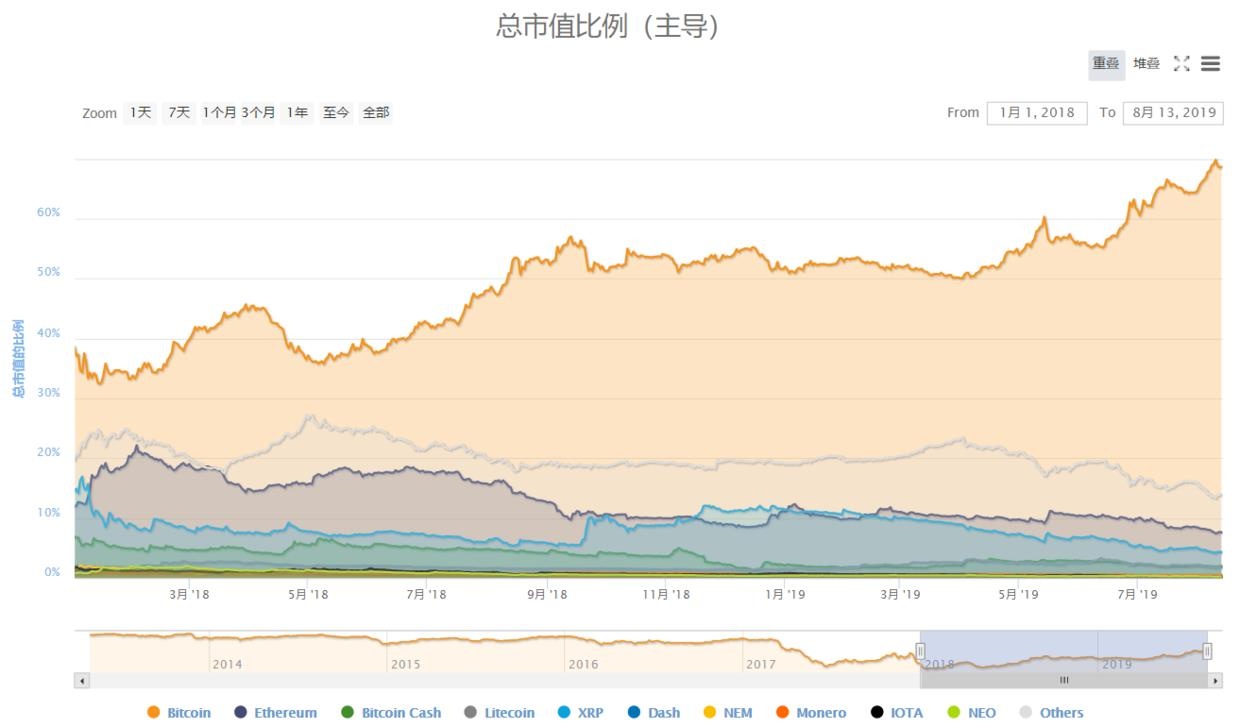Image resolution: width=1240 pixels, height=728 pixels.
Task: Set zoom range to 7天
Action: [179, 113]
